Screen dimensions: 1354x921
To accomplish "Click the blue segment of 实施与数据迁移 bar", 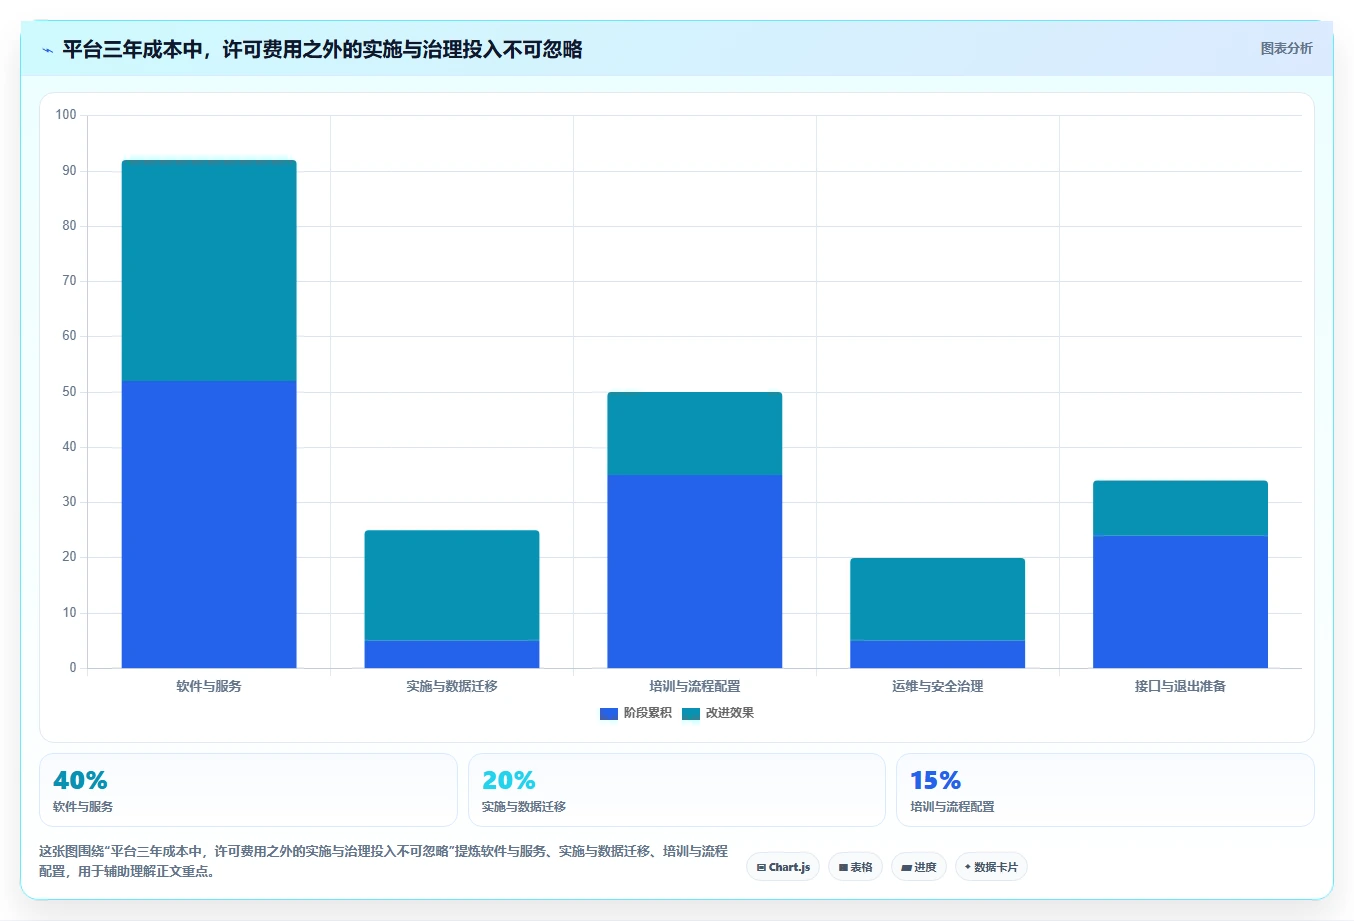I will tap(452, 654).
